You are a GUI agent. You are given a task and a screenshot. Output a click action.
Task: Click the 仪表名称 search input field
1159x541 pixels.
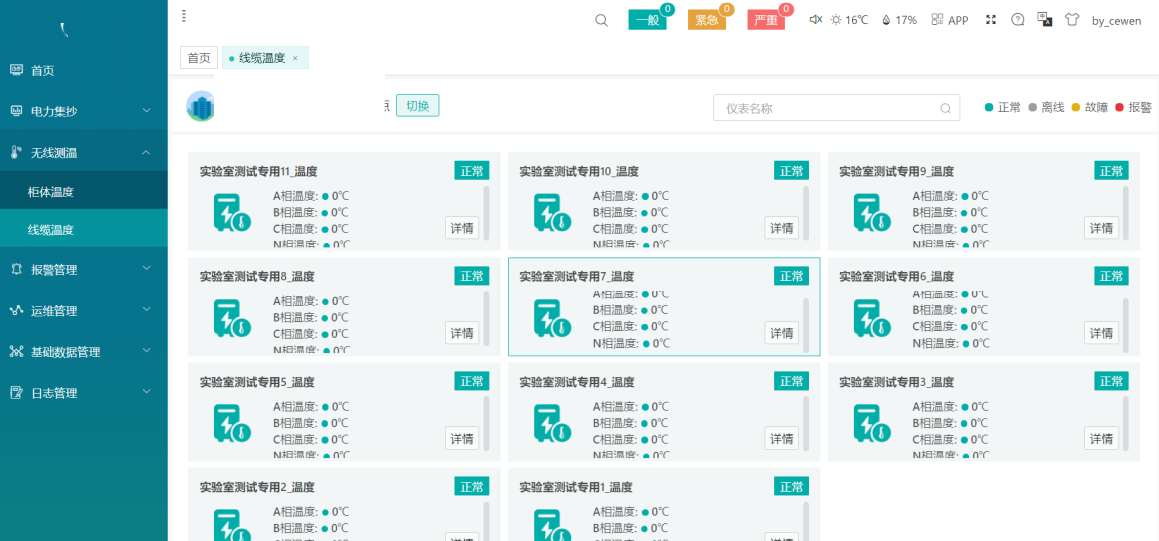(830, 108)
